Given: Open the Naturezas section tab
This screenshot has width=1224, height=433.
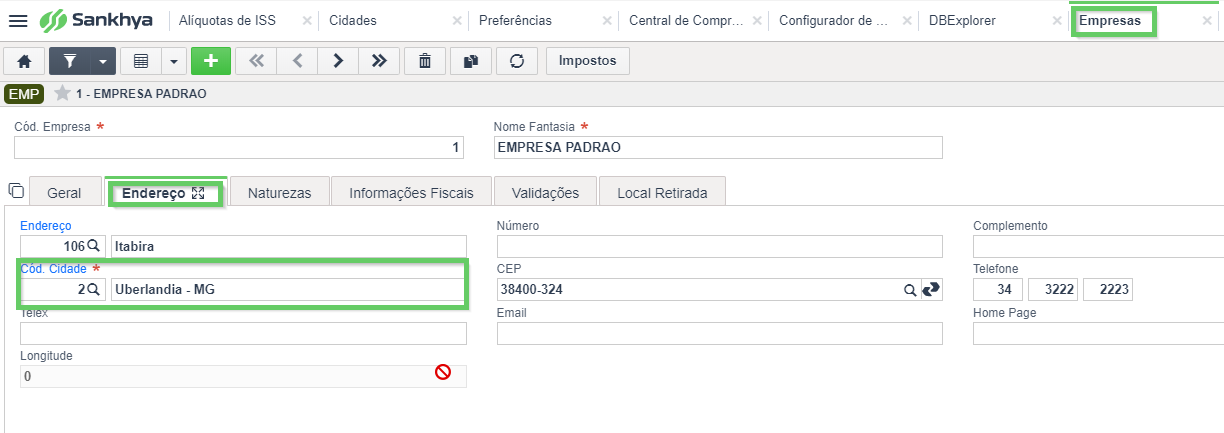Looking at the screenshot, I should 279,193.
